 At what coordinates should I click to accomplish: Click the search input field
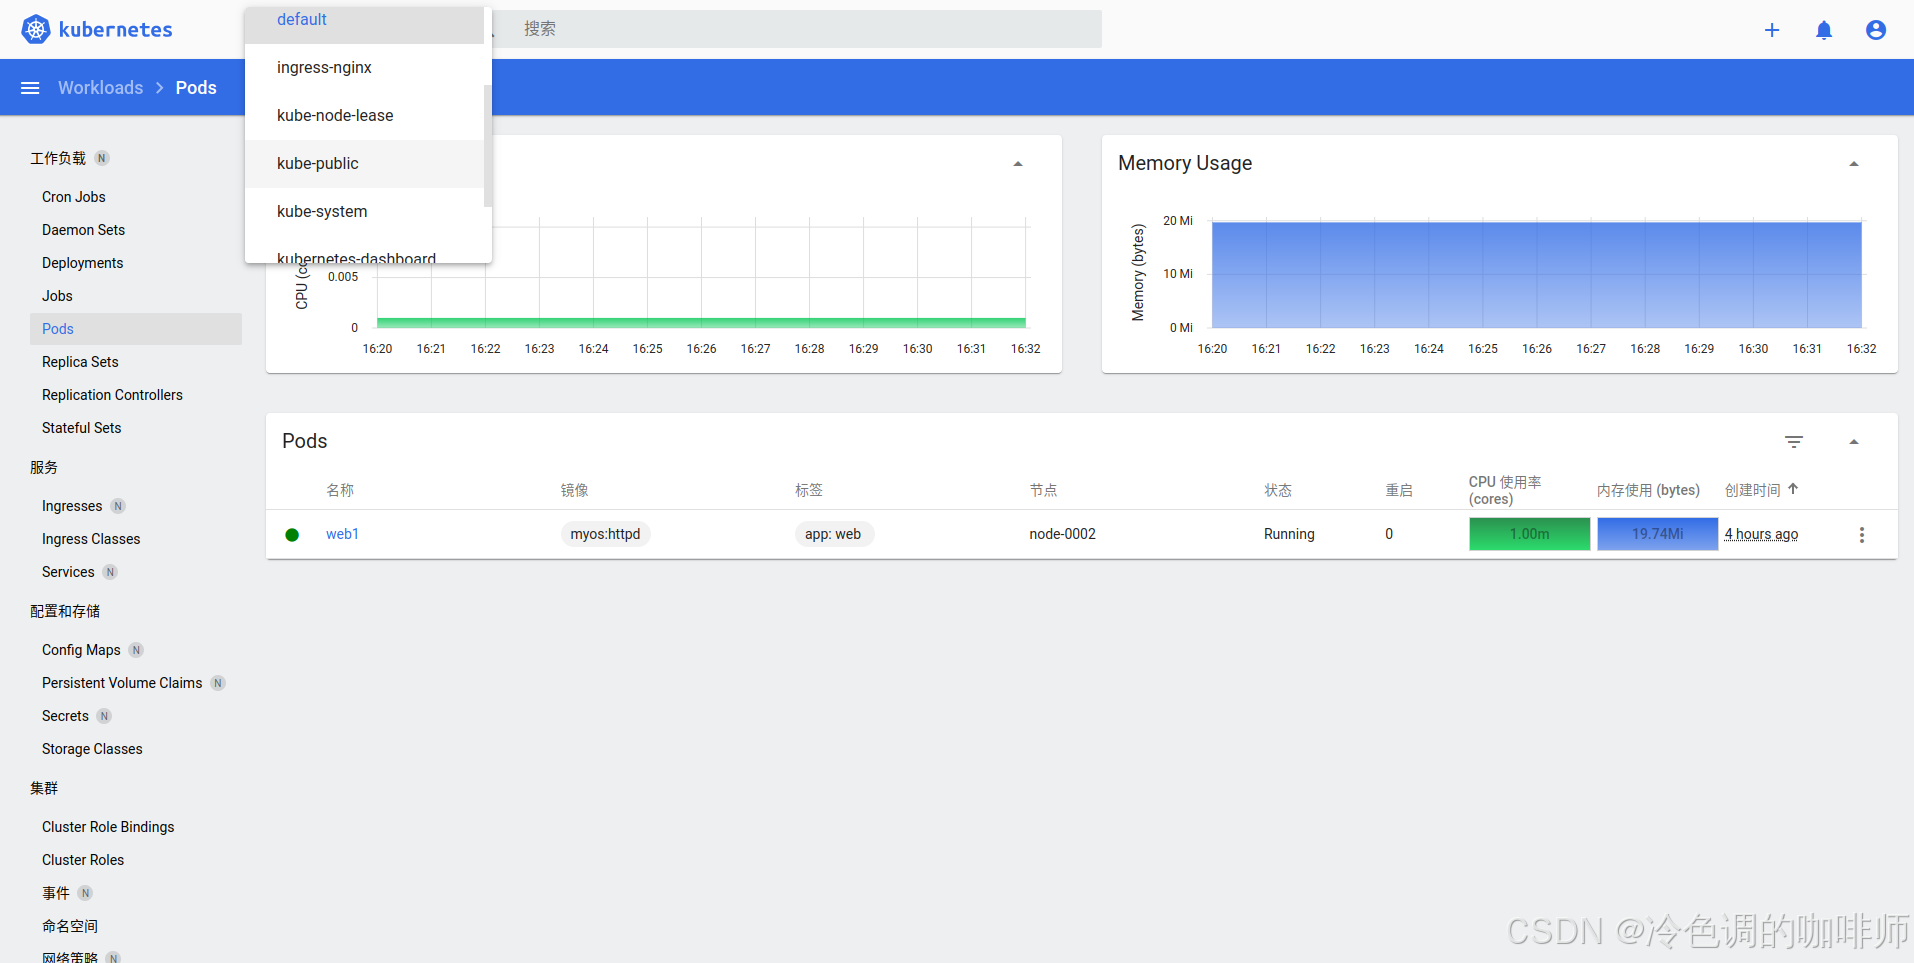coord(808,29)
